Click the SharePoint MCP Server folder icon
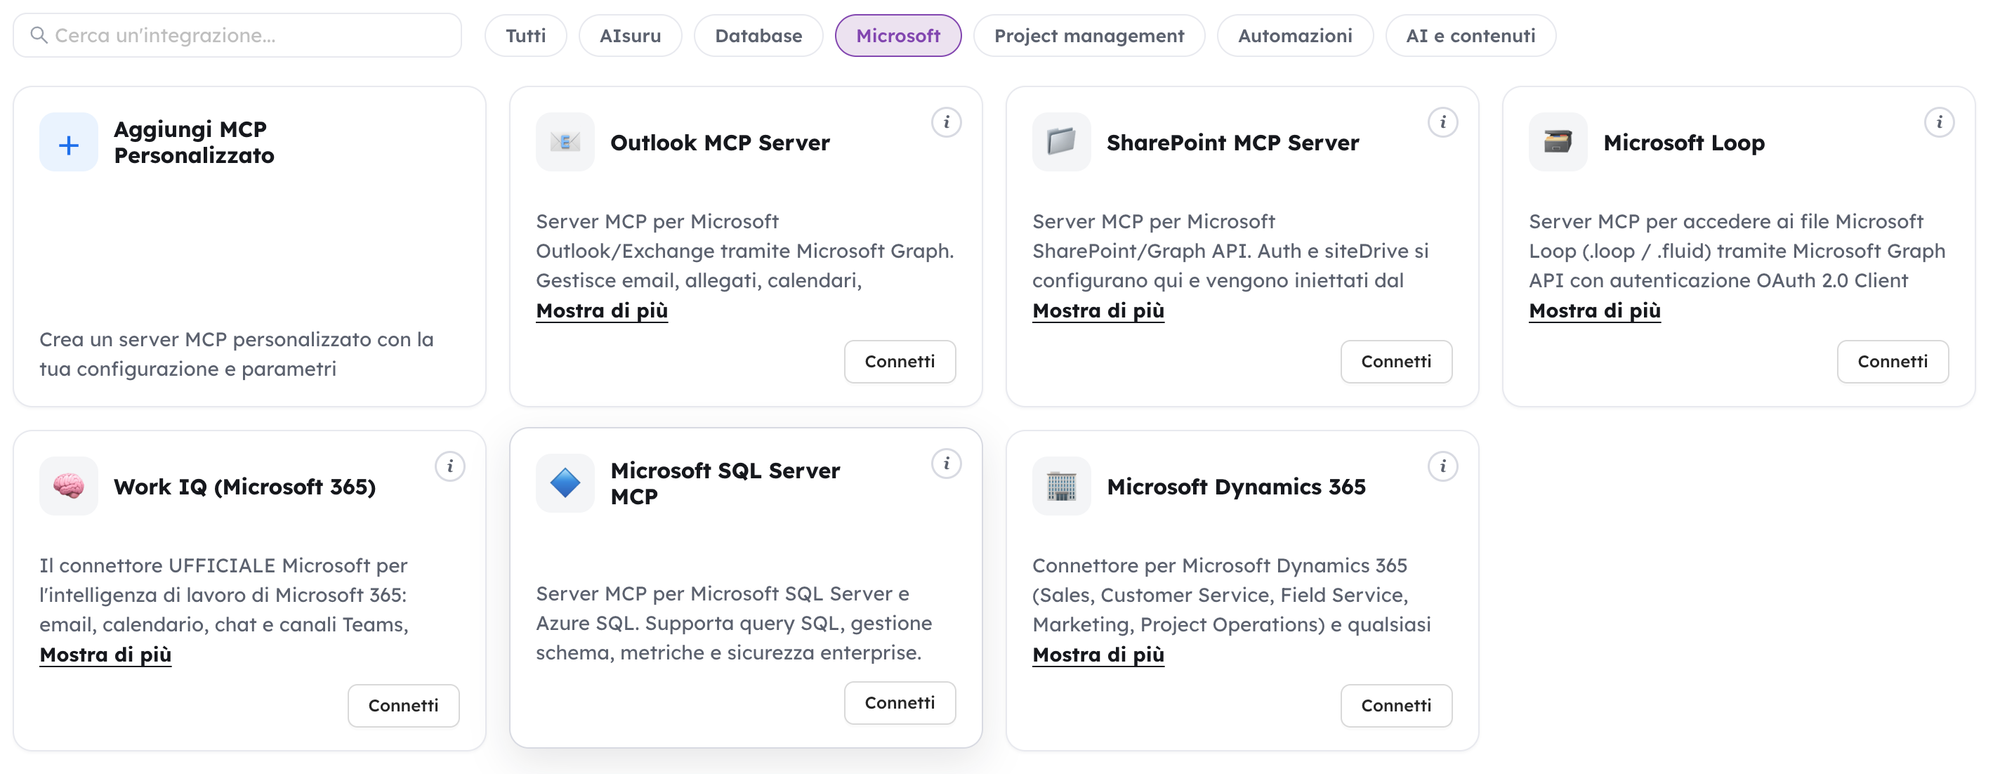Screen dimensions: 2000x774 (x=1061, y=142)
